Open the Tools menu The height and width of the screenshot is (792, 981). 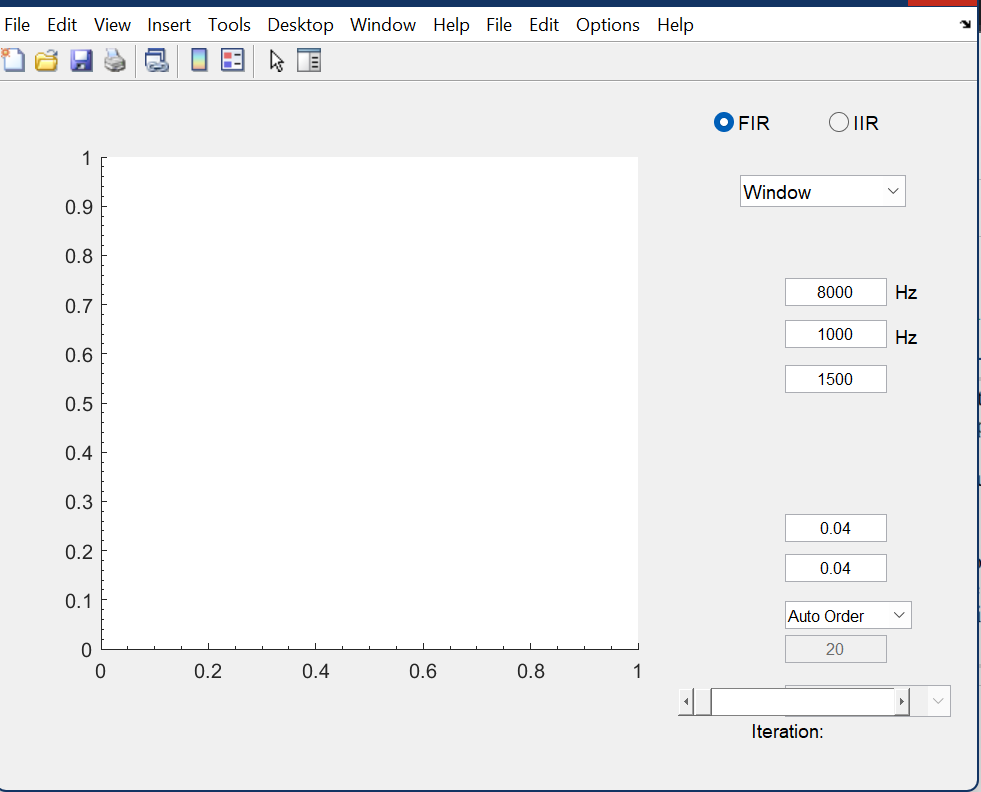(229, 24)
